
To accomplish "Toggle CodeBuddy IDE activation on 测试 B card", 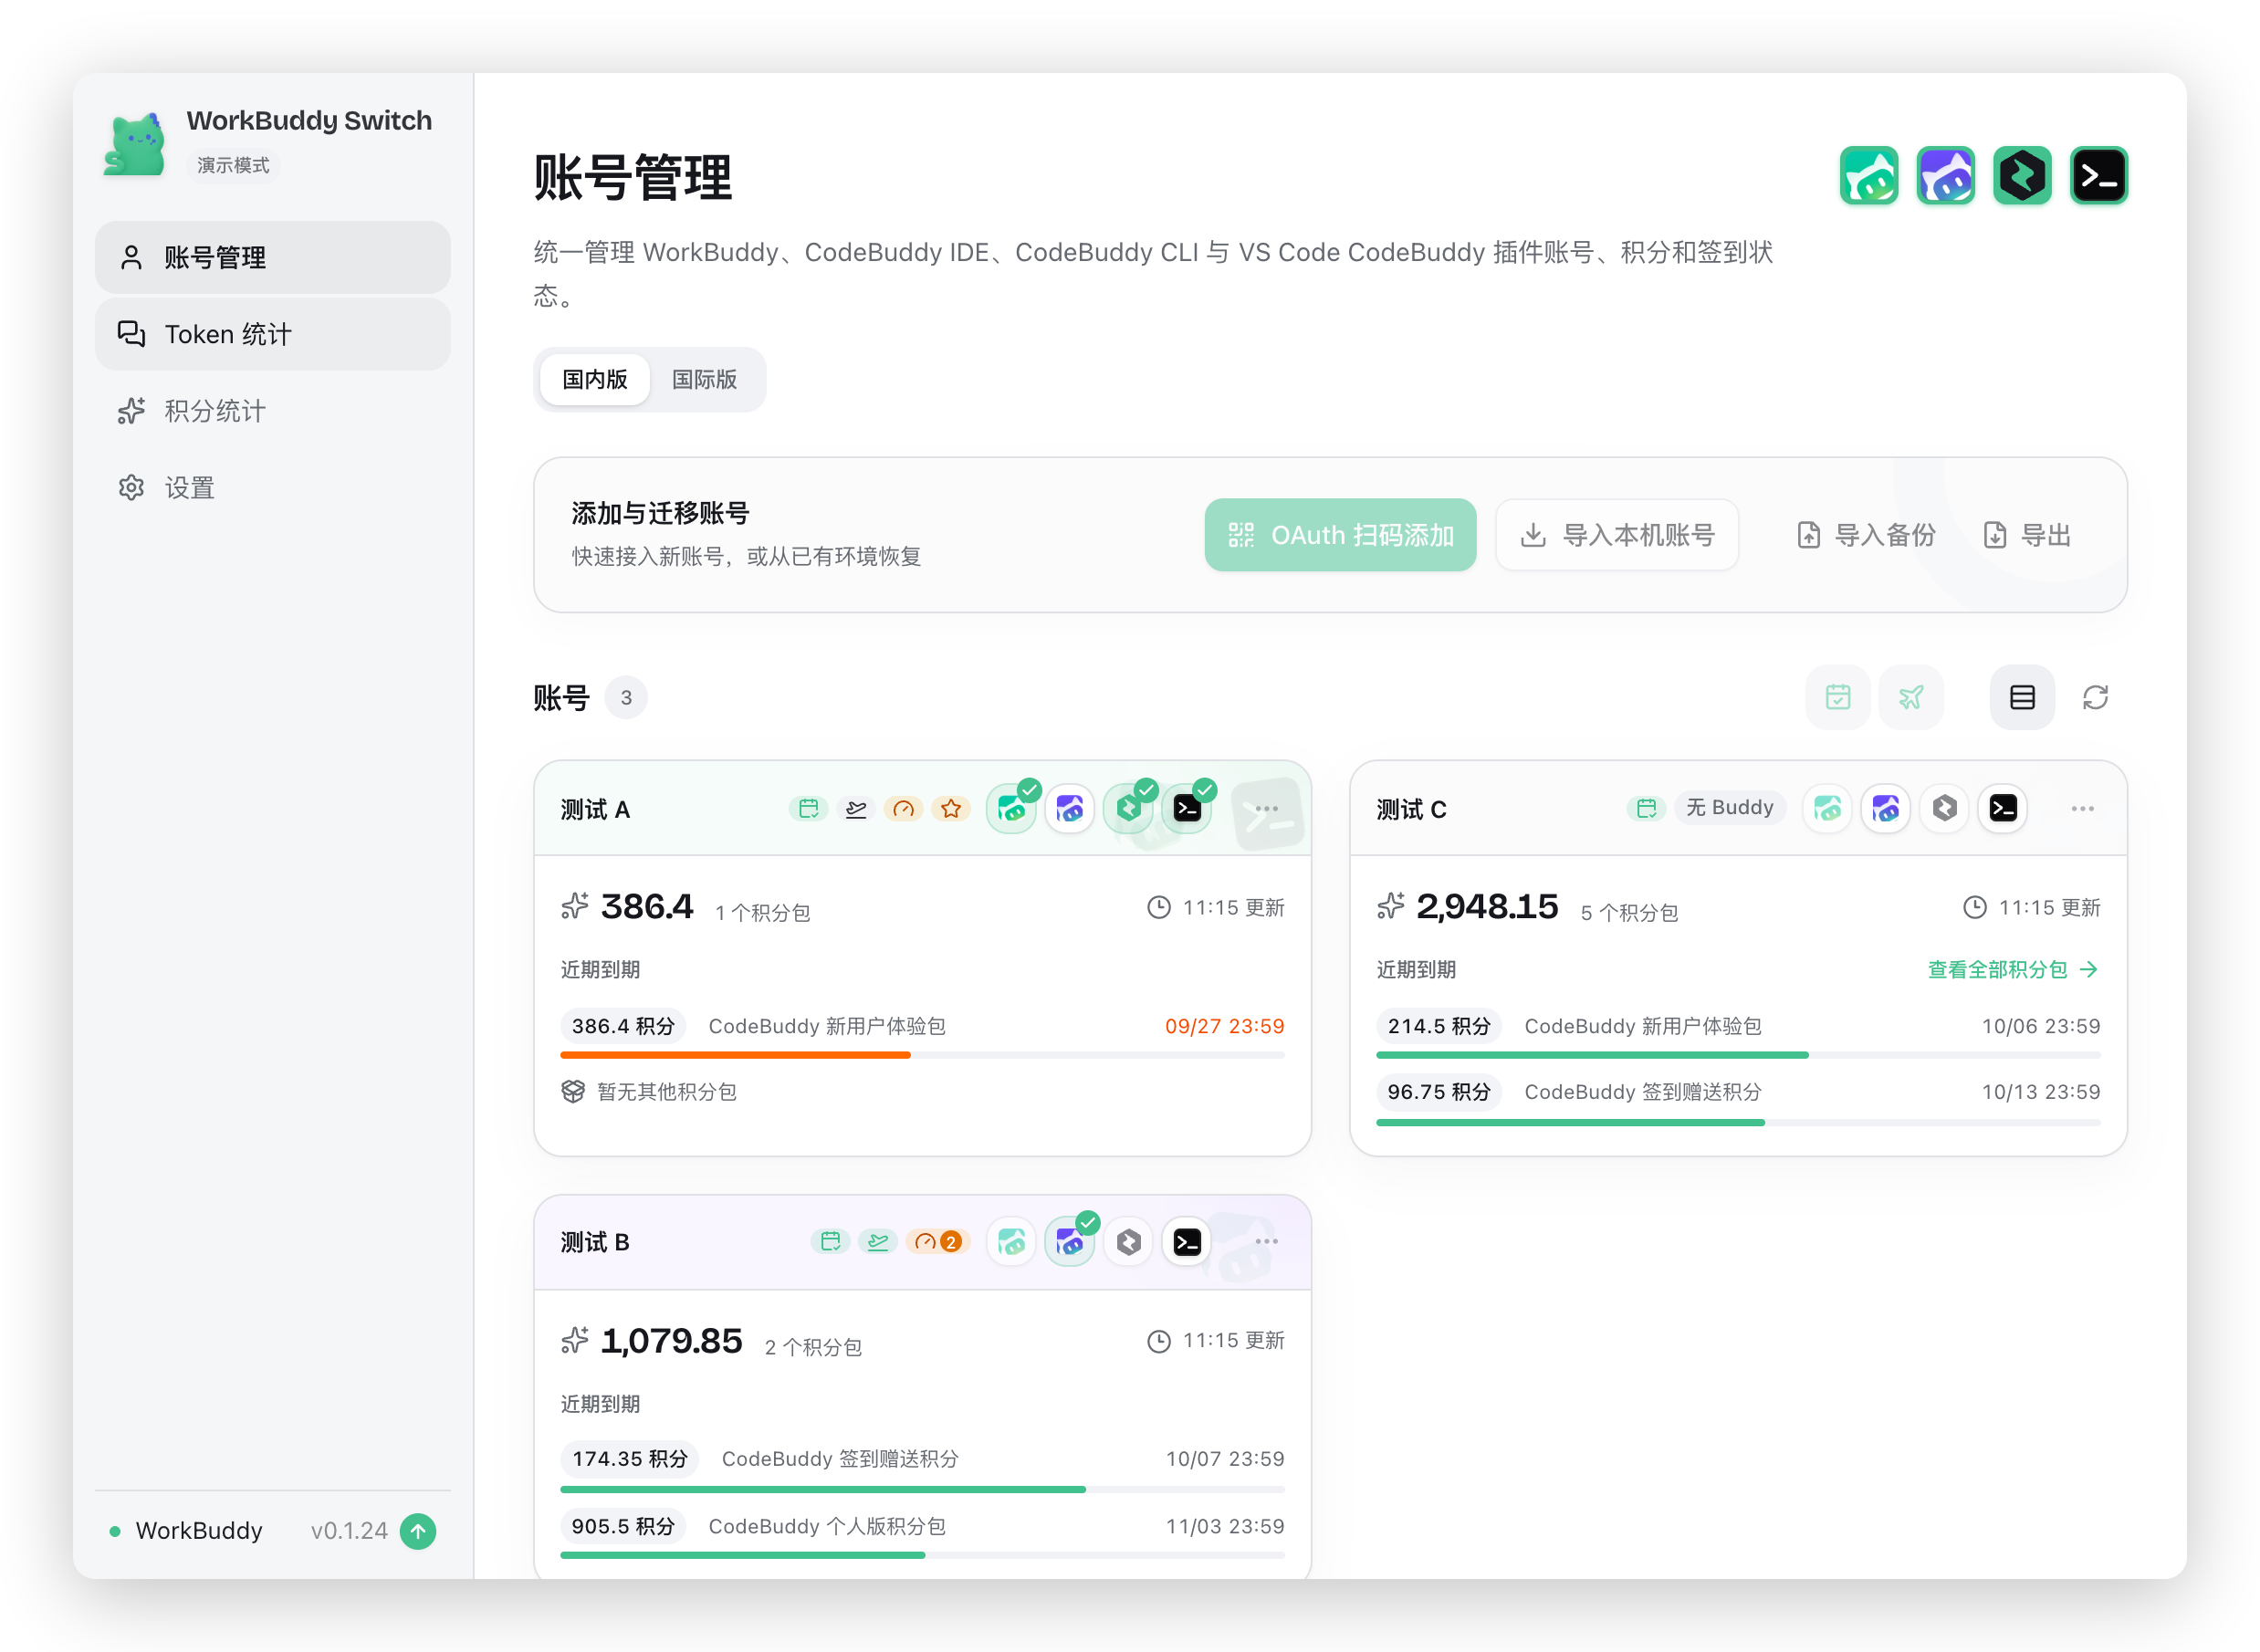I will click(1070, 1242).
